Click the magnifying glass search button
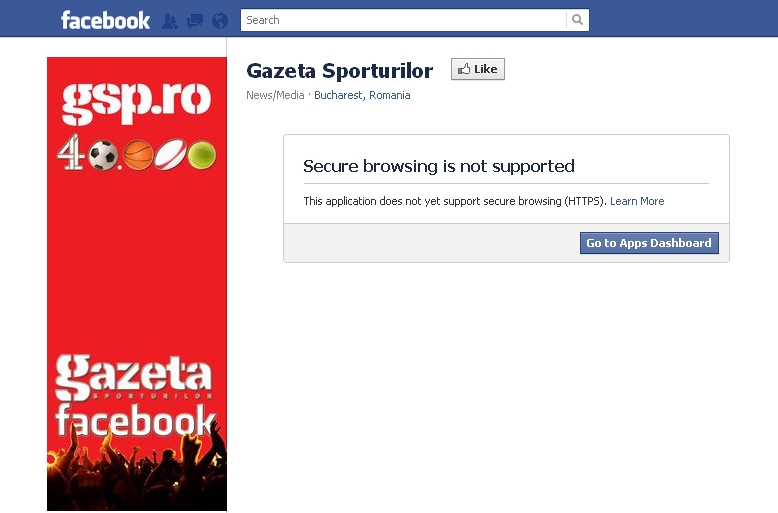 pos(577,20)
